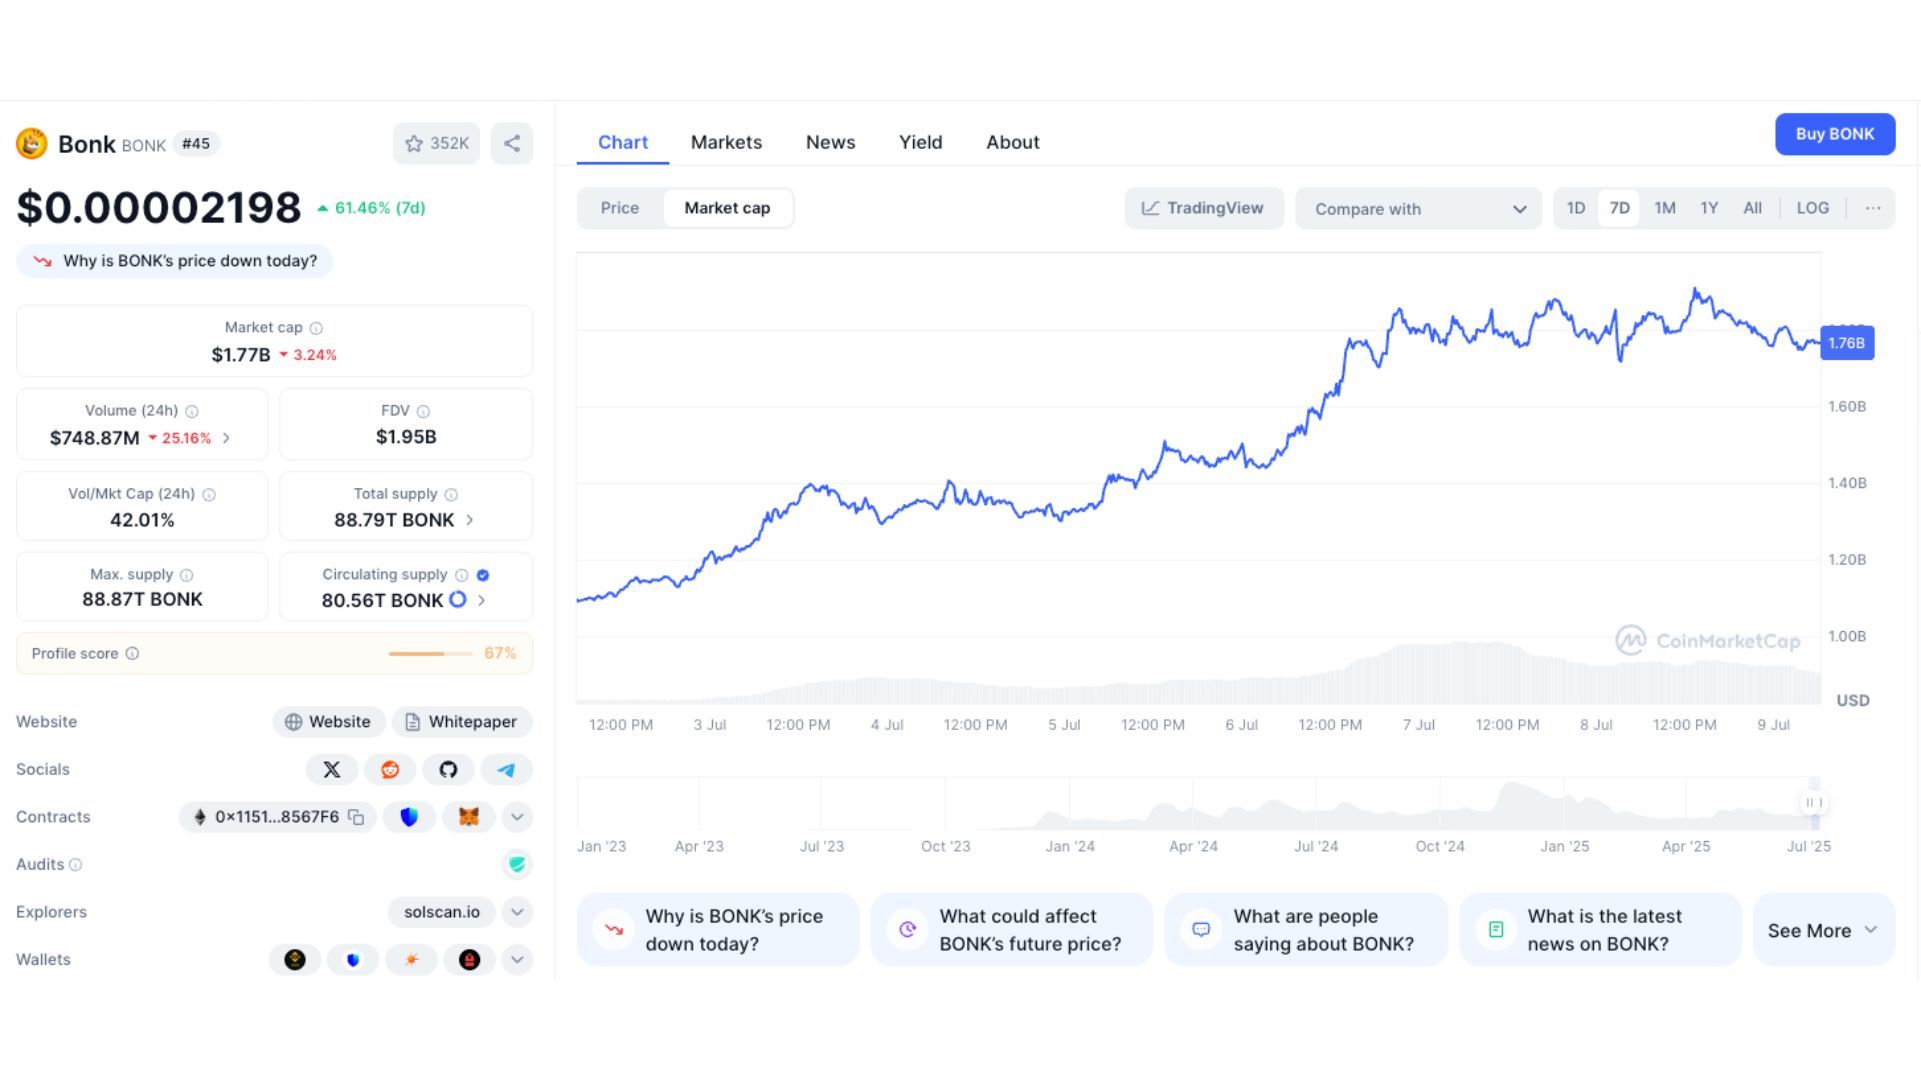Screen dimensions: 1921x1081
Task: Open solscan.io explorer link
Action: tap(442, 912)
